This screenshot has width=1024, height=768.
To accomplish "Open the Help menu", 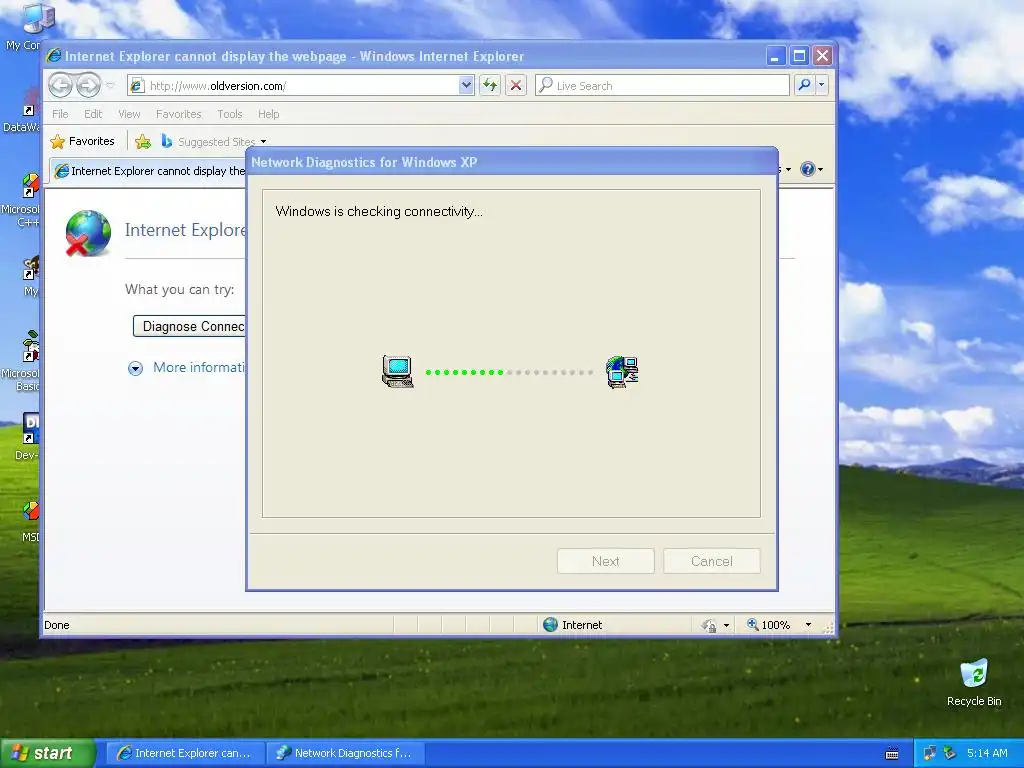I will 268,114.
